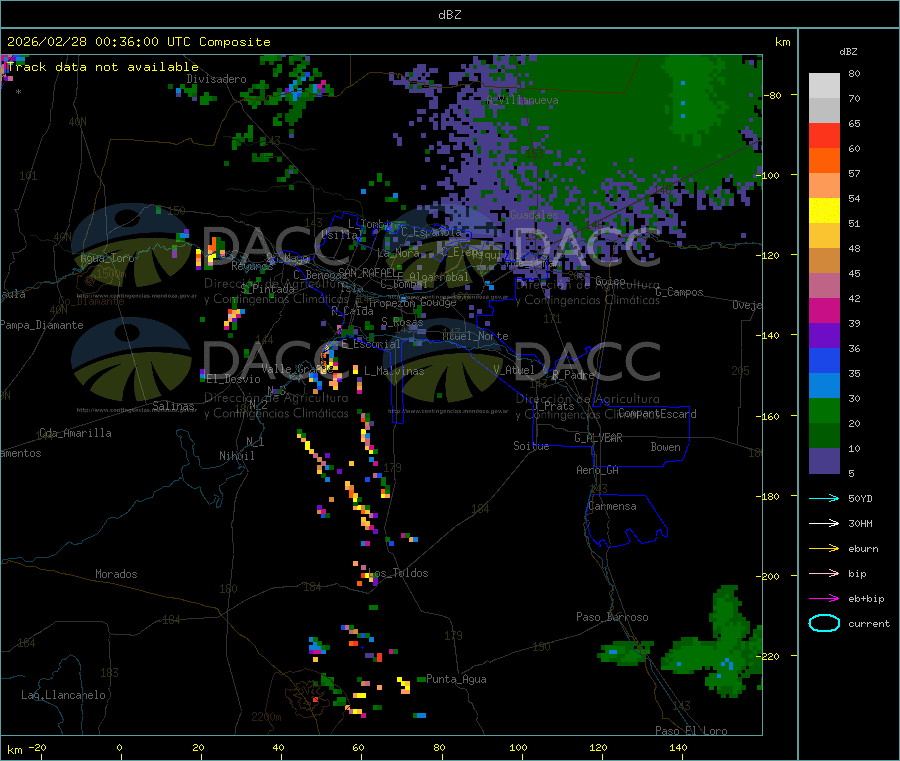Screen dimensions: 900x761
Task: Select the royal blue 35-36 dBZ swatch
Action: (x=824, y=361)
